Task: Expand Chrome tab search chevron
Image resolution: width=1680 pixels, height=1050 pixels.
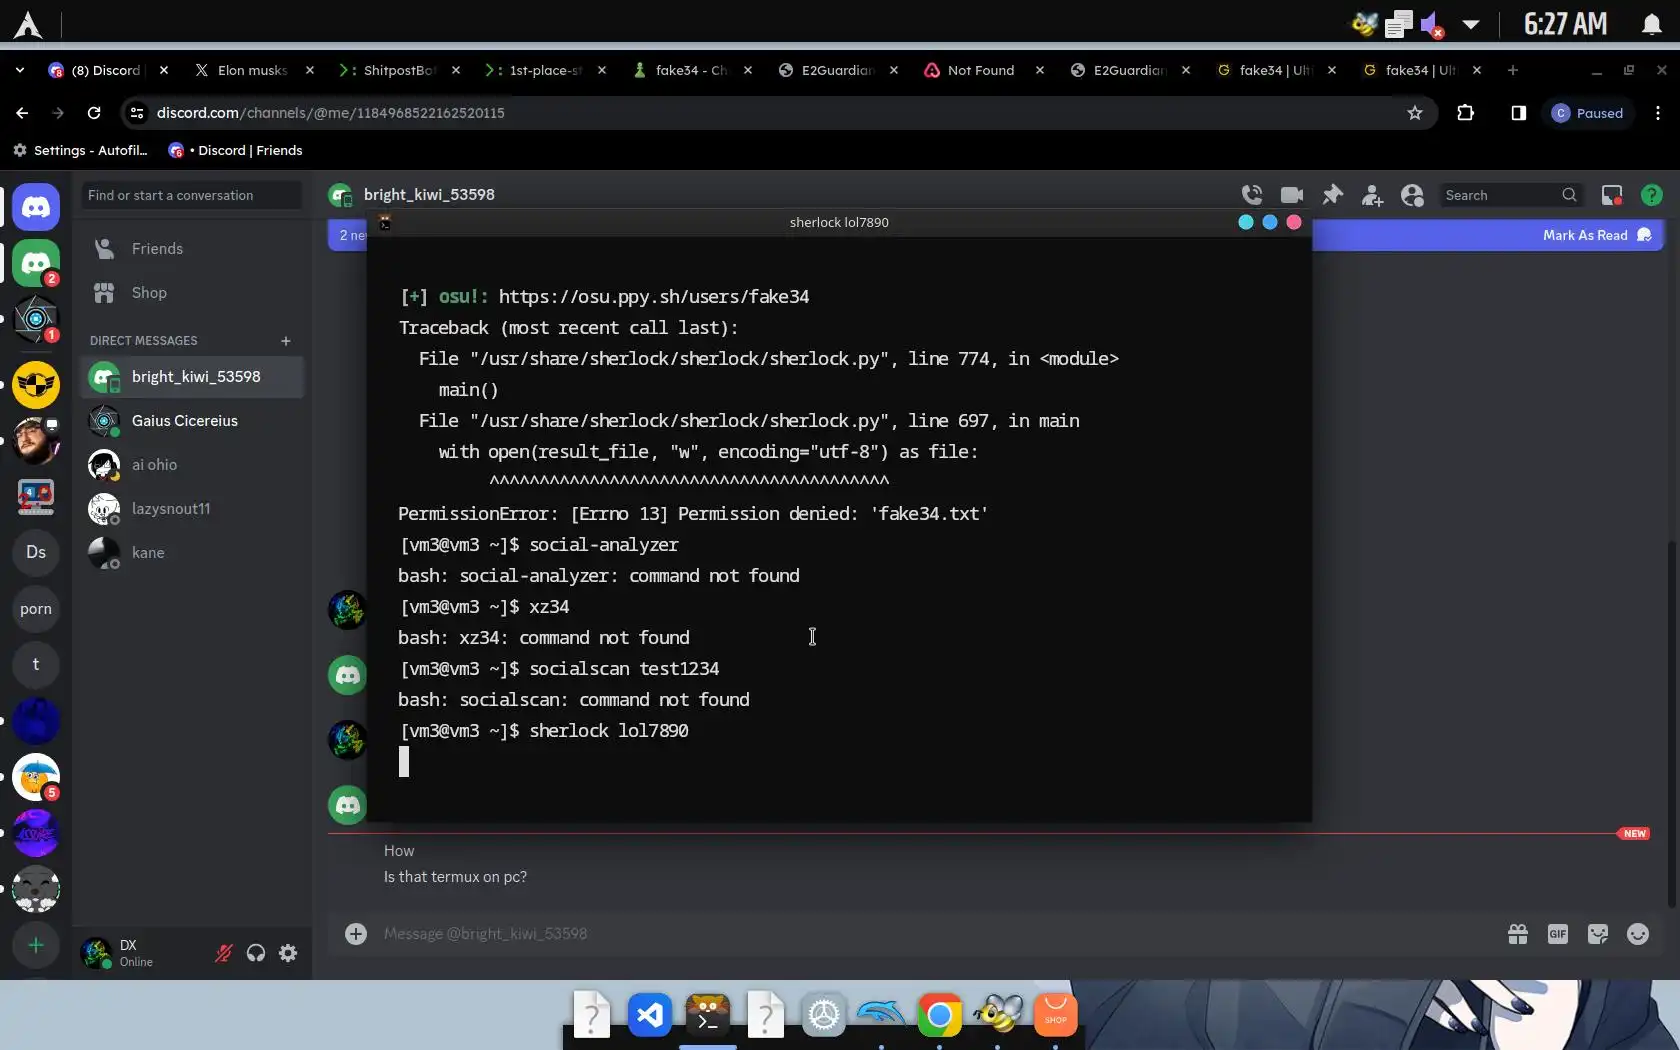Action: click(20, 70)
